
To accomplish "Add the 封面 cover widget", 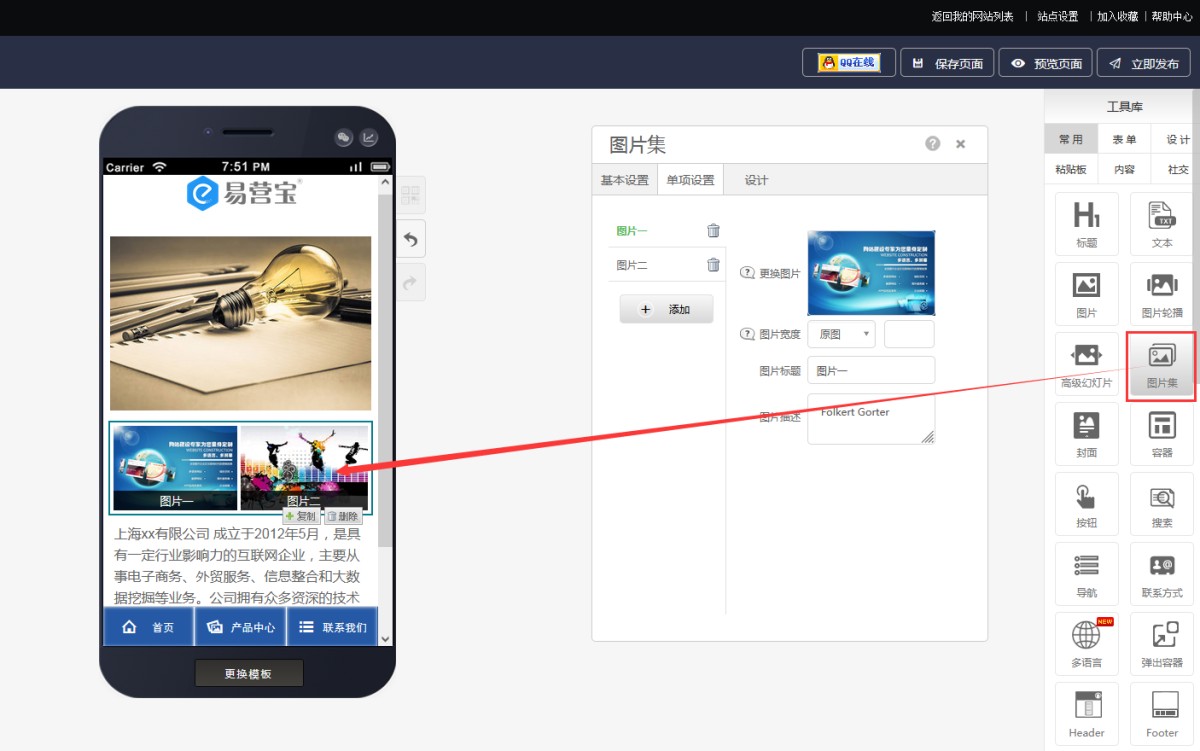I will 1086,434.
